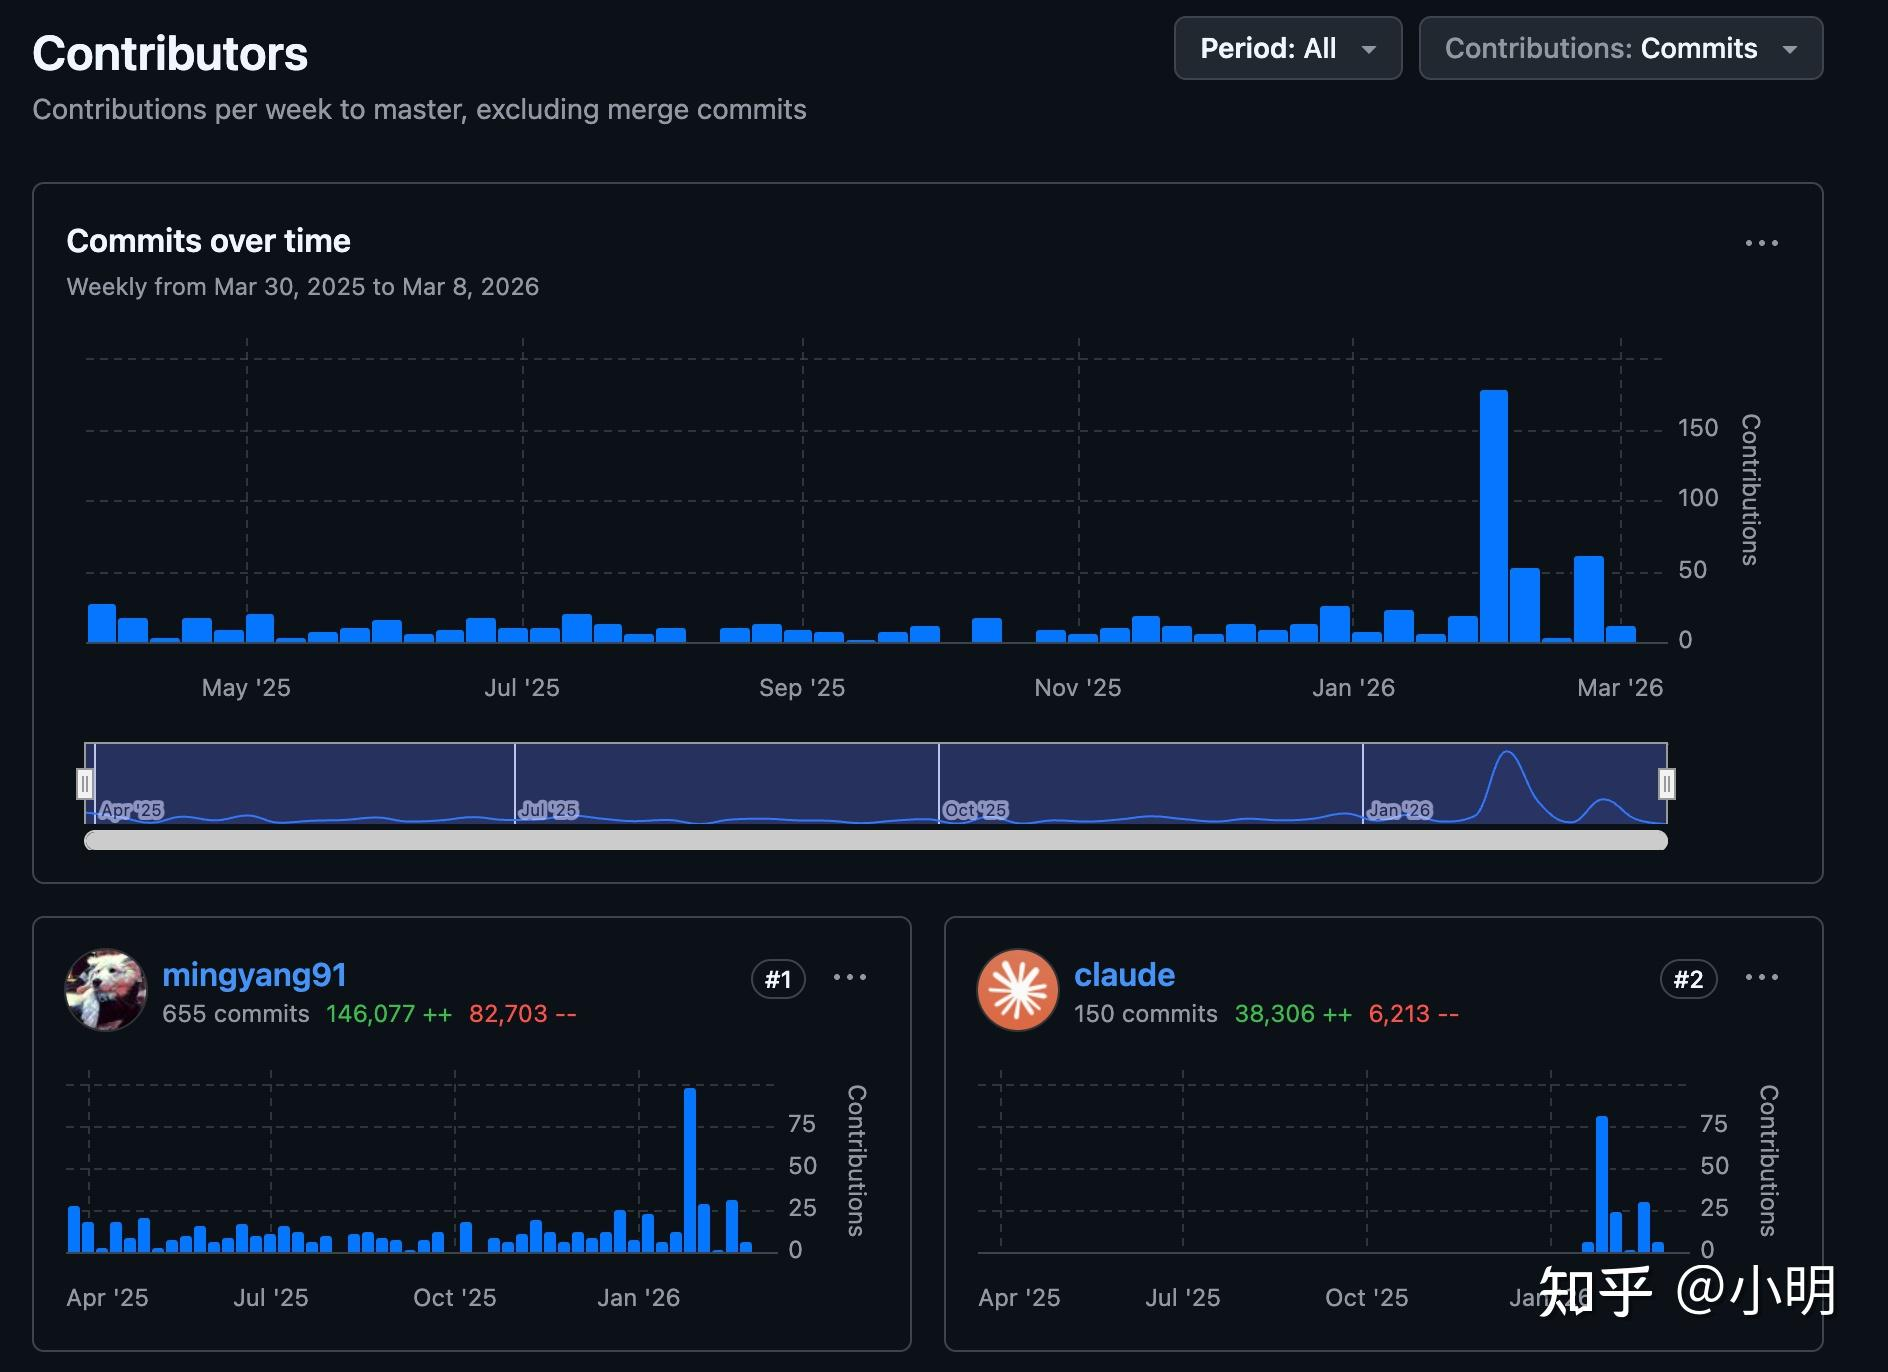Open the Commits over time options menu
The image size is (1888, 1372).
[x=1762, y=243]
